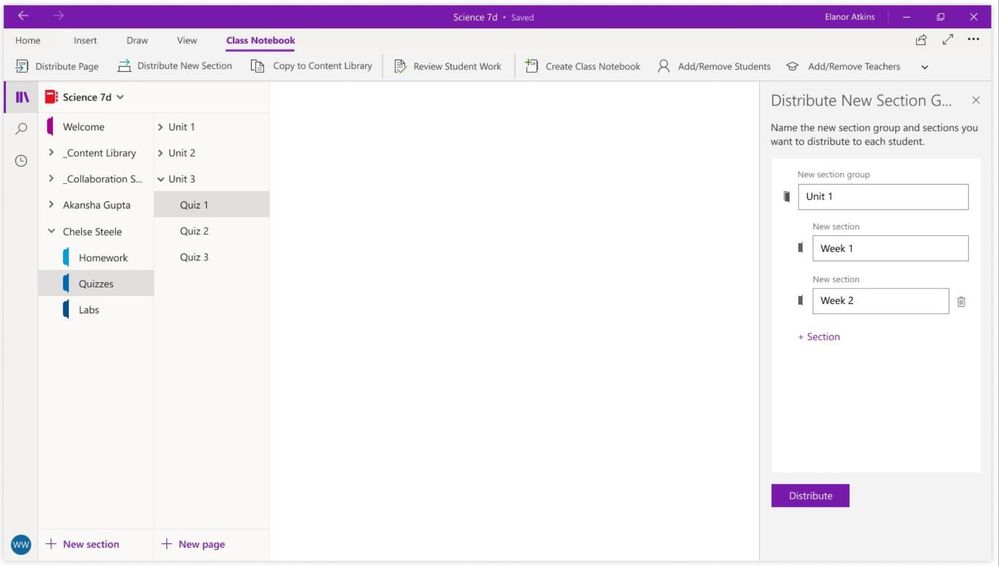Viewport: 999px width, 566px height.
Task: Click the back arrow in title bar
Action: pyautogui.click(x=23, y=16)
